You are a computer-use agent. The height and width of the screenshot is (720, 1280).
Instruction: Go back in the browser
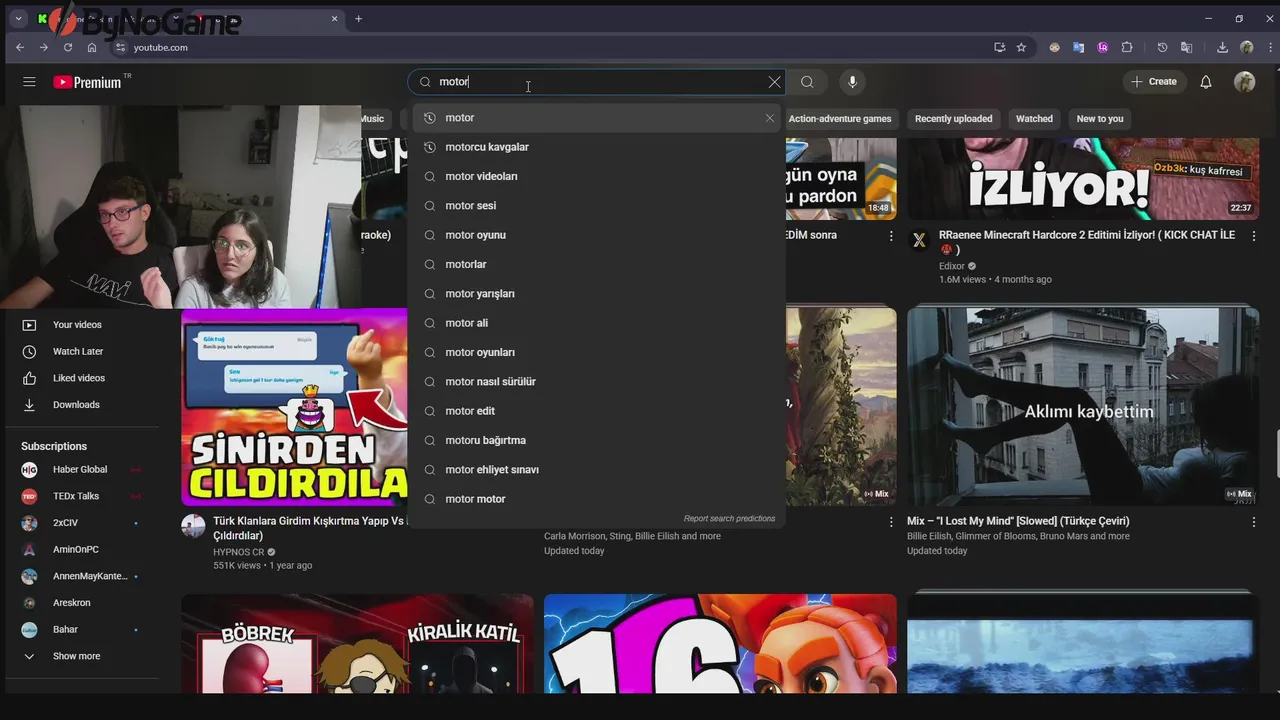20,47
